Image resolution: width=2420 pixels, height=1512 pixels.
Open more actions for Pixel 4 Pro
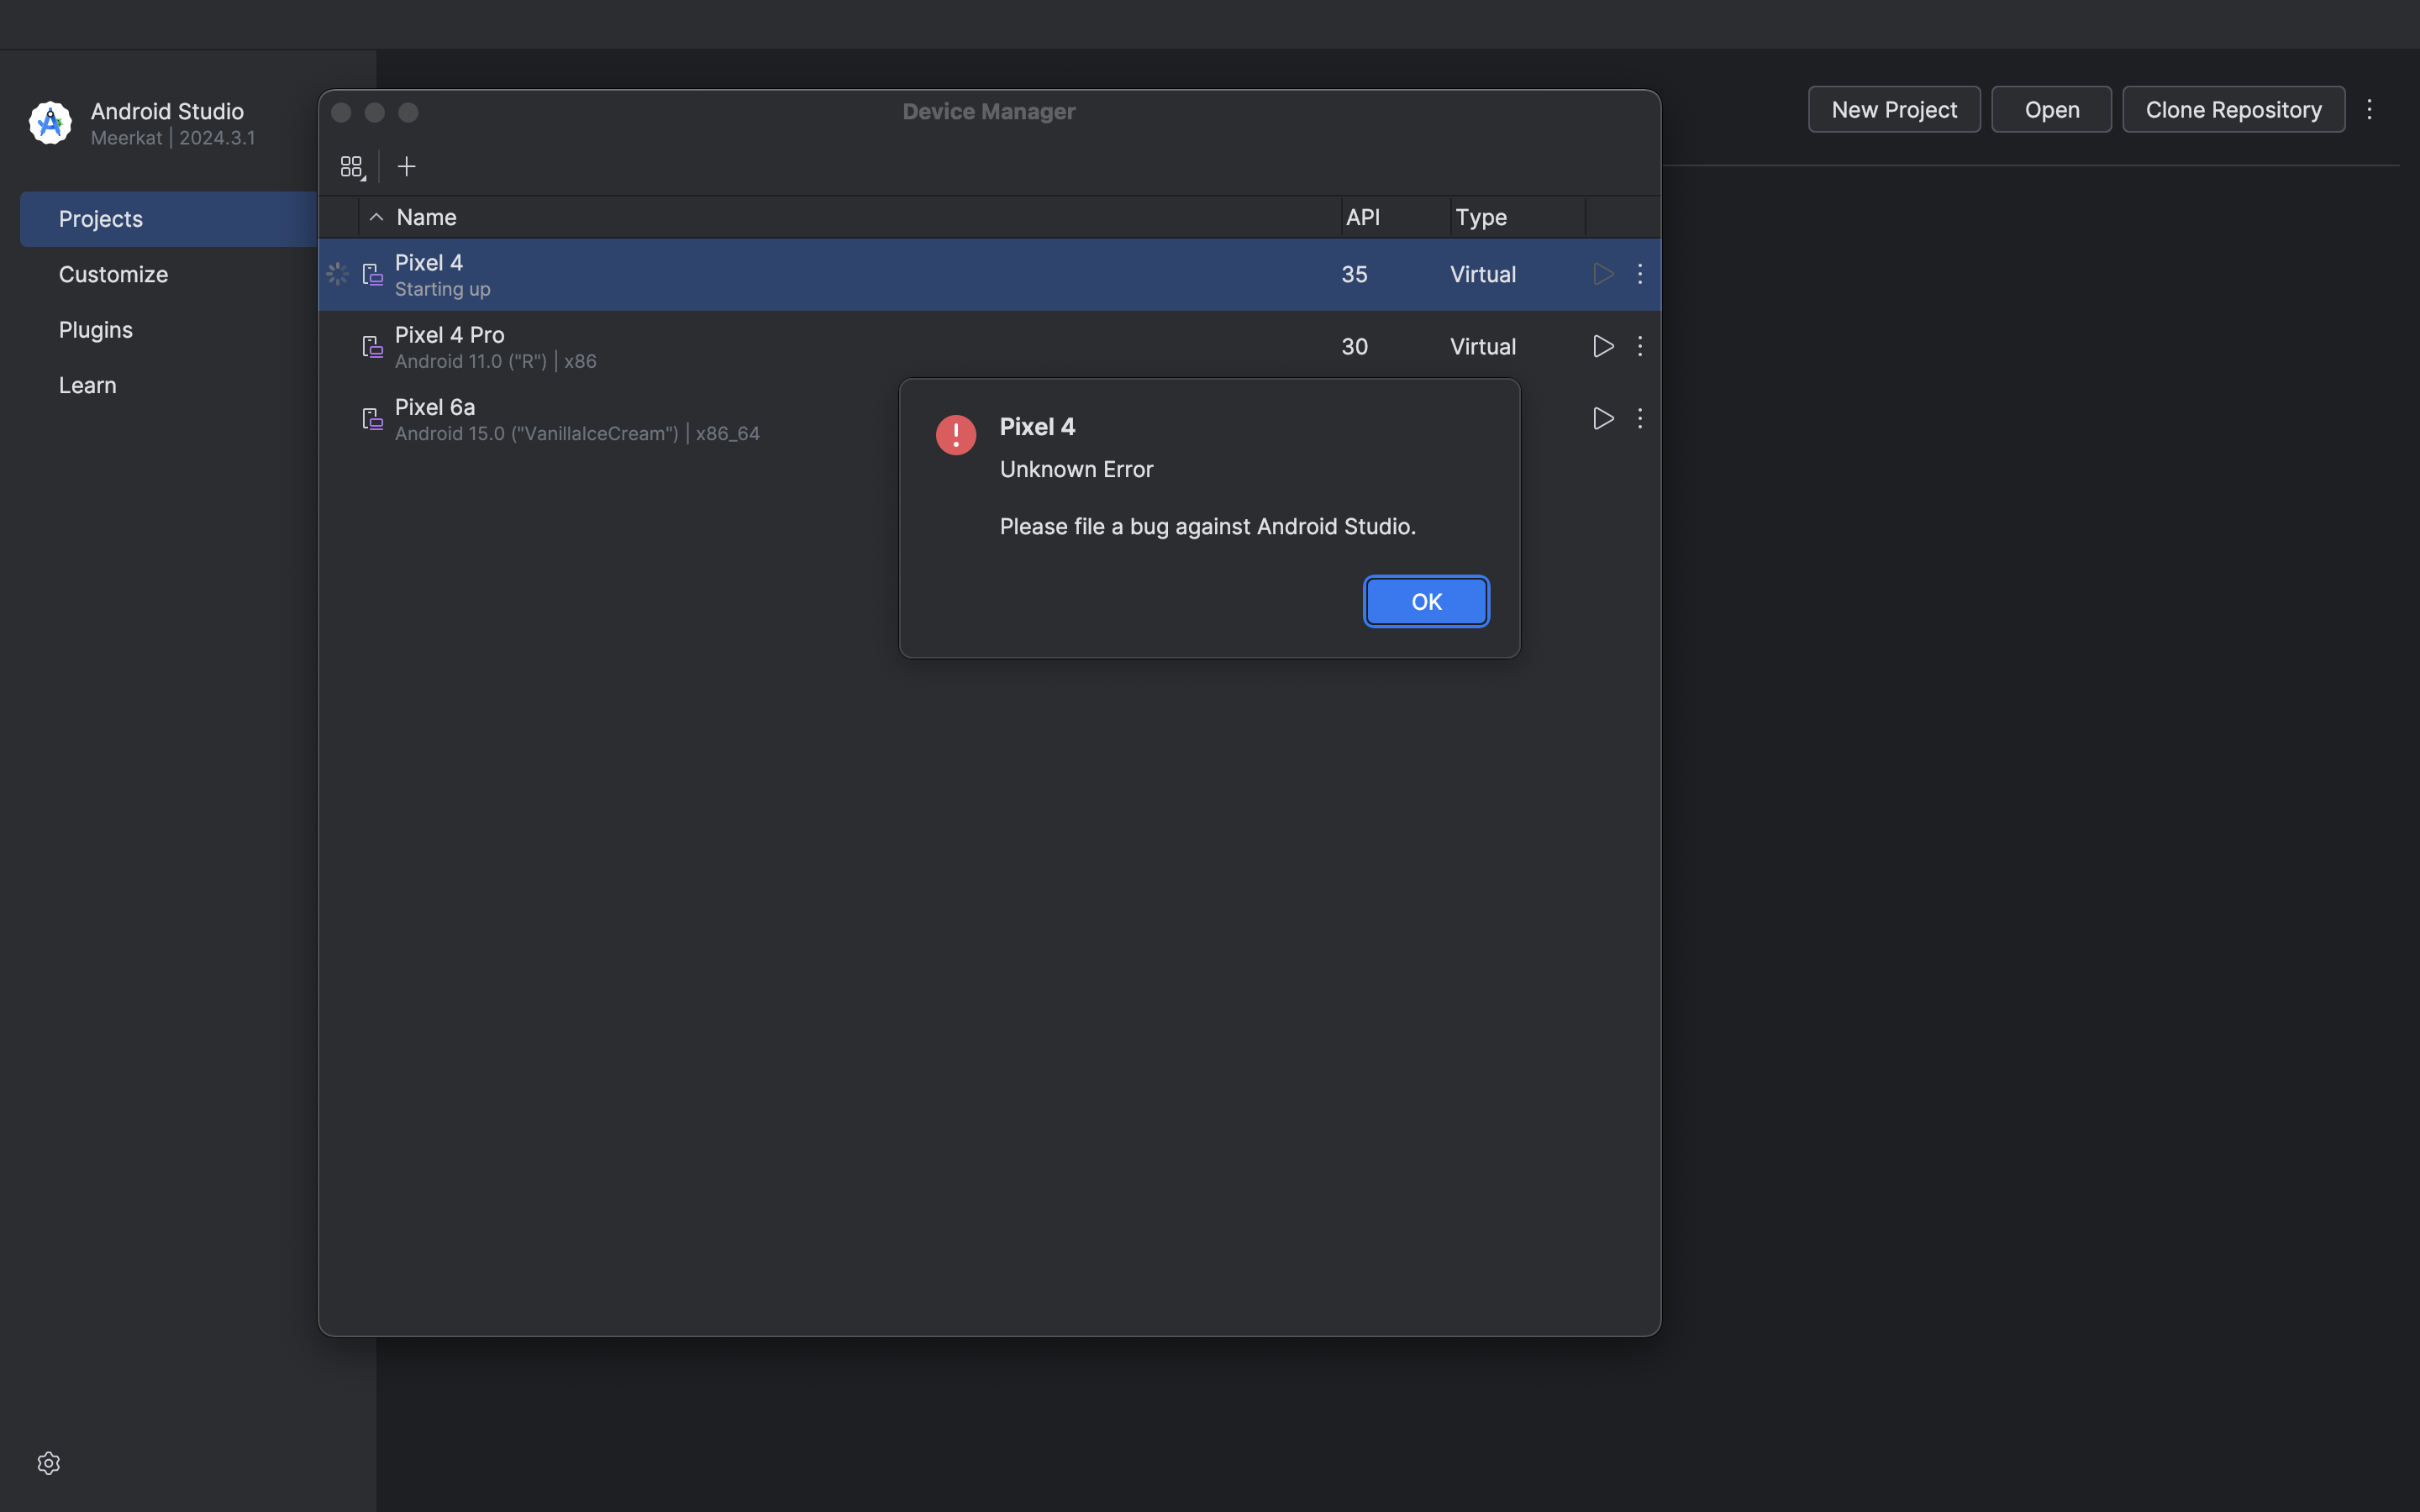pyautogui.click(x=1640, y=346)
